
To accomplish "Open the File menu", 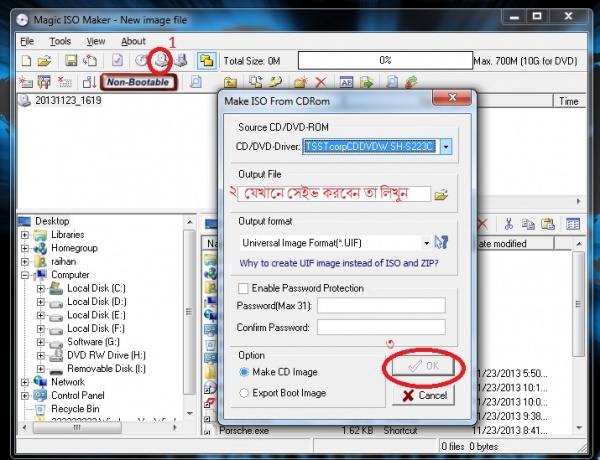I will coord(27,41).
